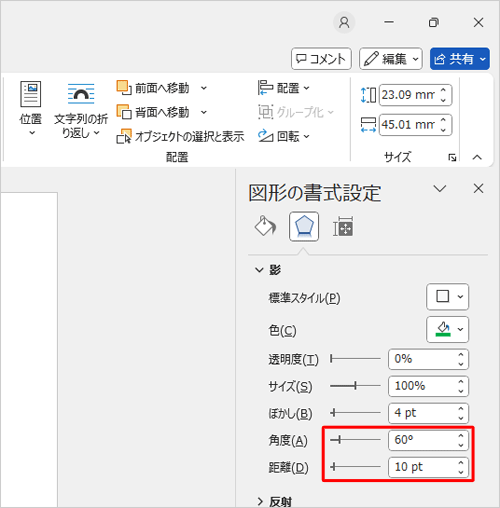
Task: Decrease 角度 with down spinner
Action: tap(461, 445)
